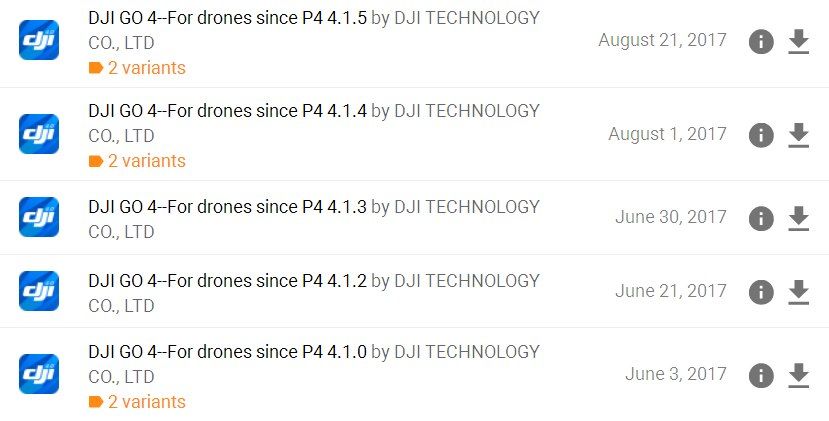The width and height of the screenshot is (829, 421).
Task: Download DJI GO 4 version 4.1.0
Action: (798, 375)
